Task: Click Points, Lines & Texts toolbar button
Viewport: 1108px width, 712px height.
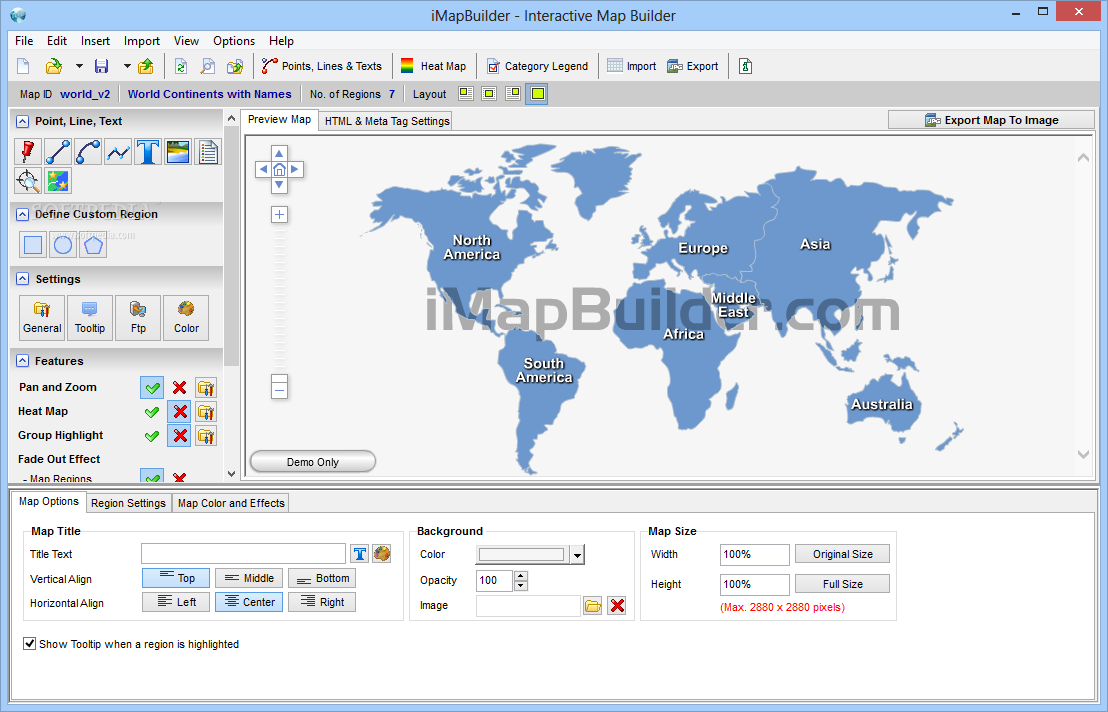Action: [x=322, y=66]
